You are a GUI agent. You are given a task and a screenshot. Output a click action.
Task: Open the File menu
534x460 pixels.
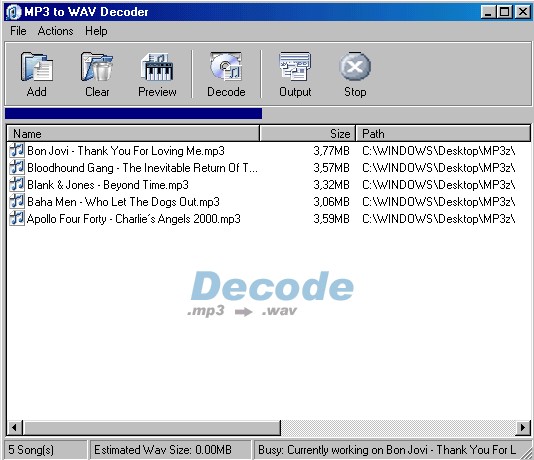pos(18,31)
